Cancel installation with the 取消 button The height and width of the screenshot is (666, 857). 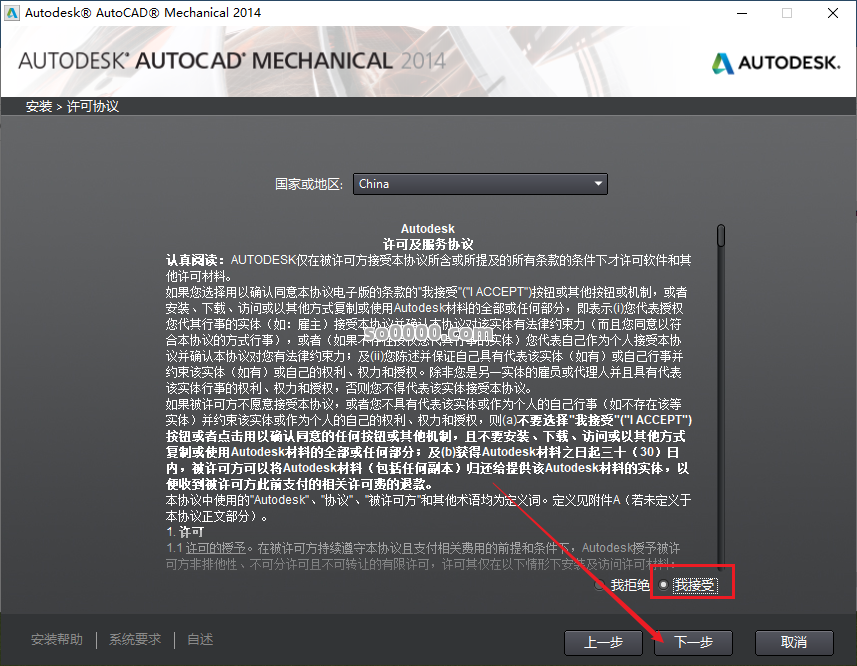(794, 643)
